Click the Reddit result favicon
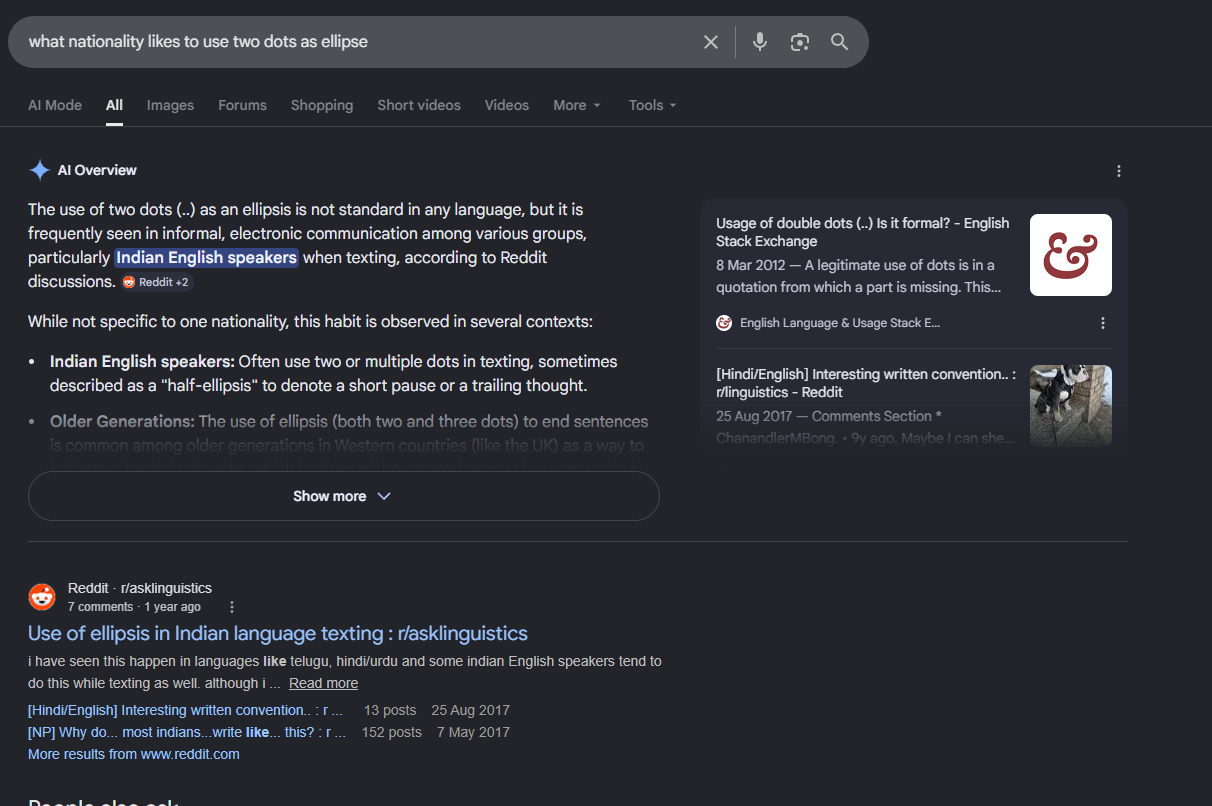This screenshot has height=806, width=1212. click(x=42, y=597)
